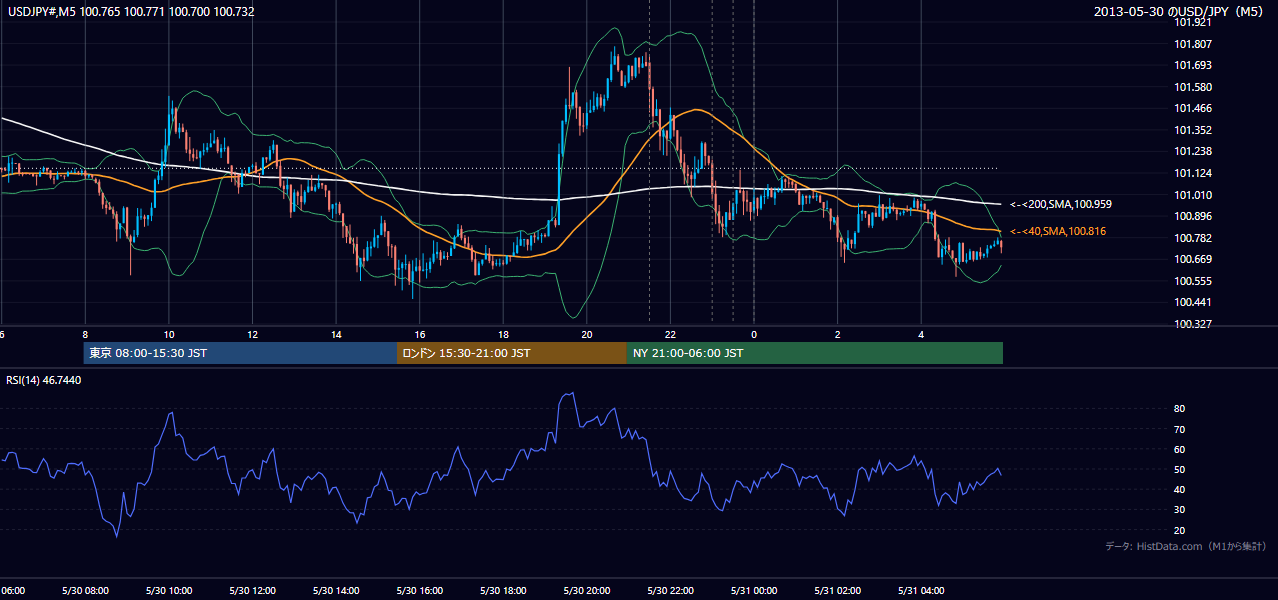
Task: Click price level 100.669 on the axis
Action: [1192, 259]
